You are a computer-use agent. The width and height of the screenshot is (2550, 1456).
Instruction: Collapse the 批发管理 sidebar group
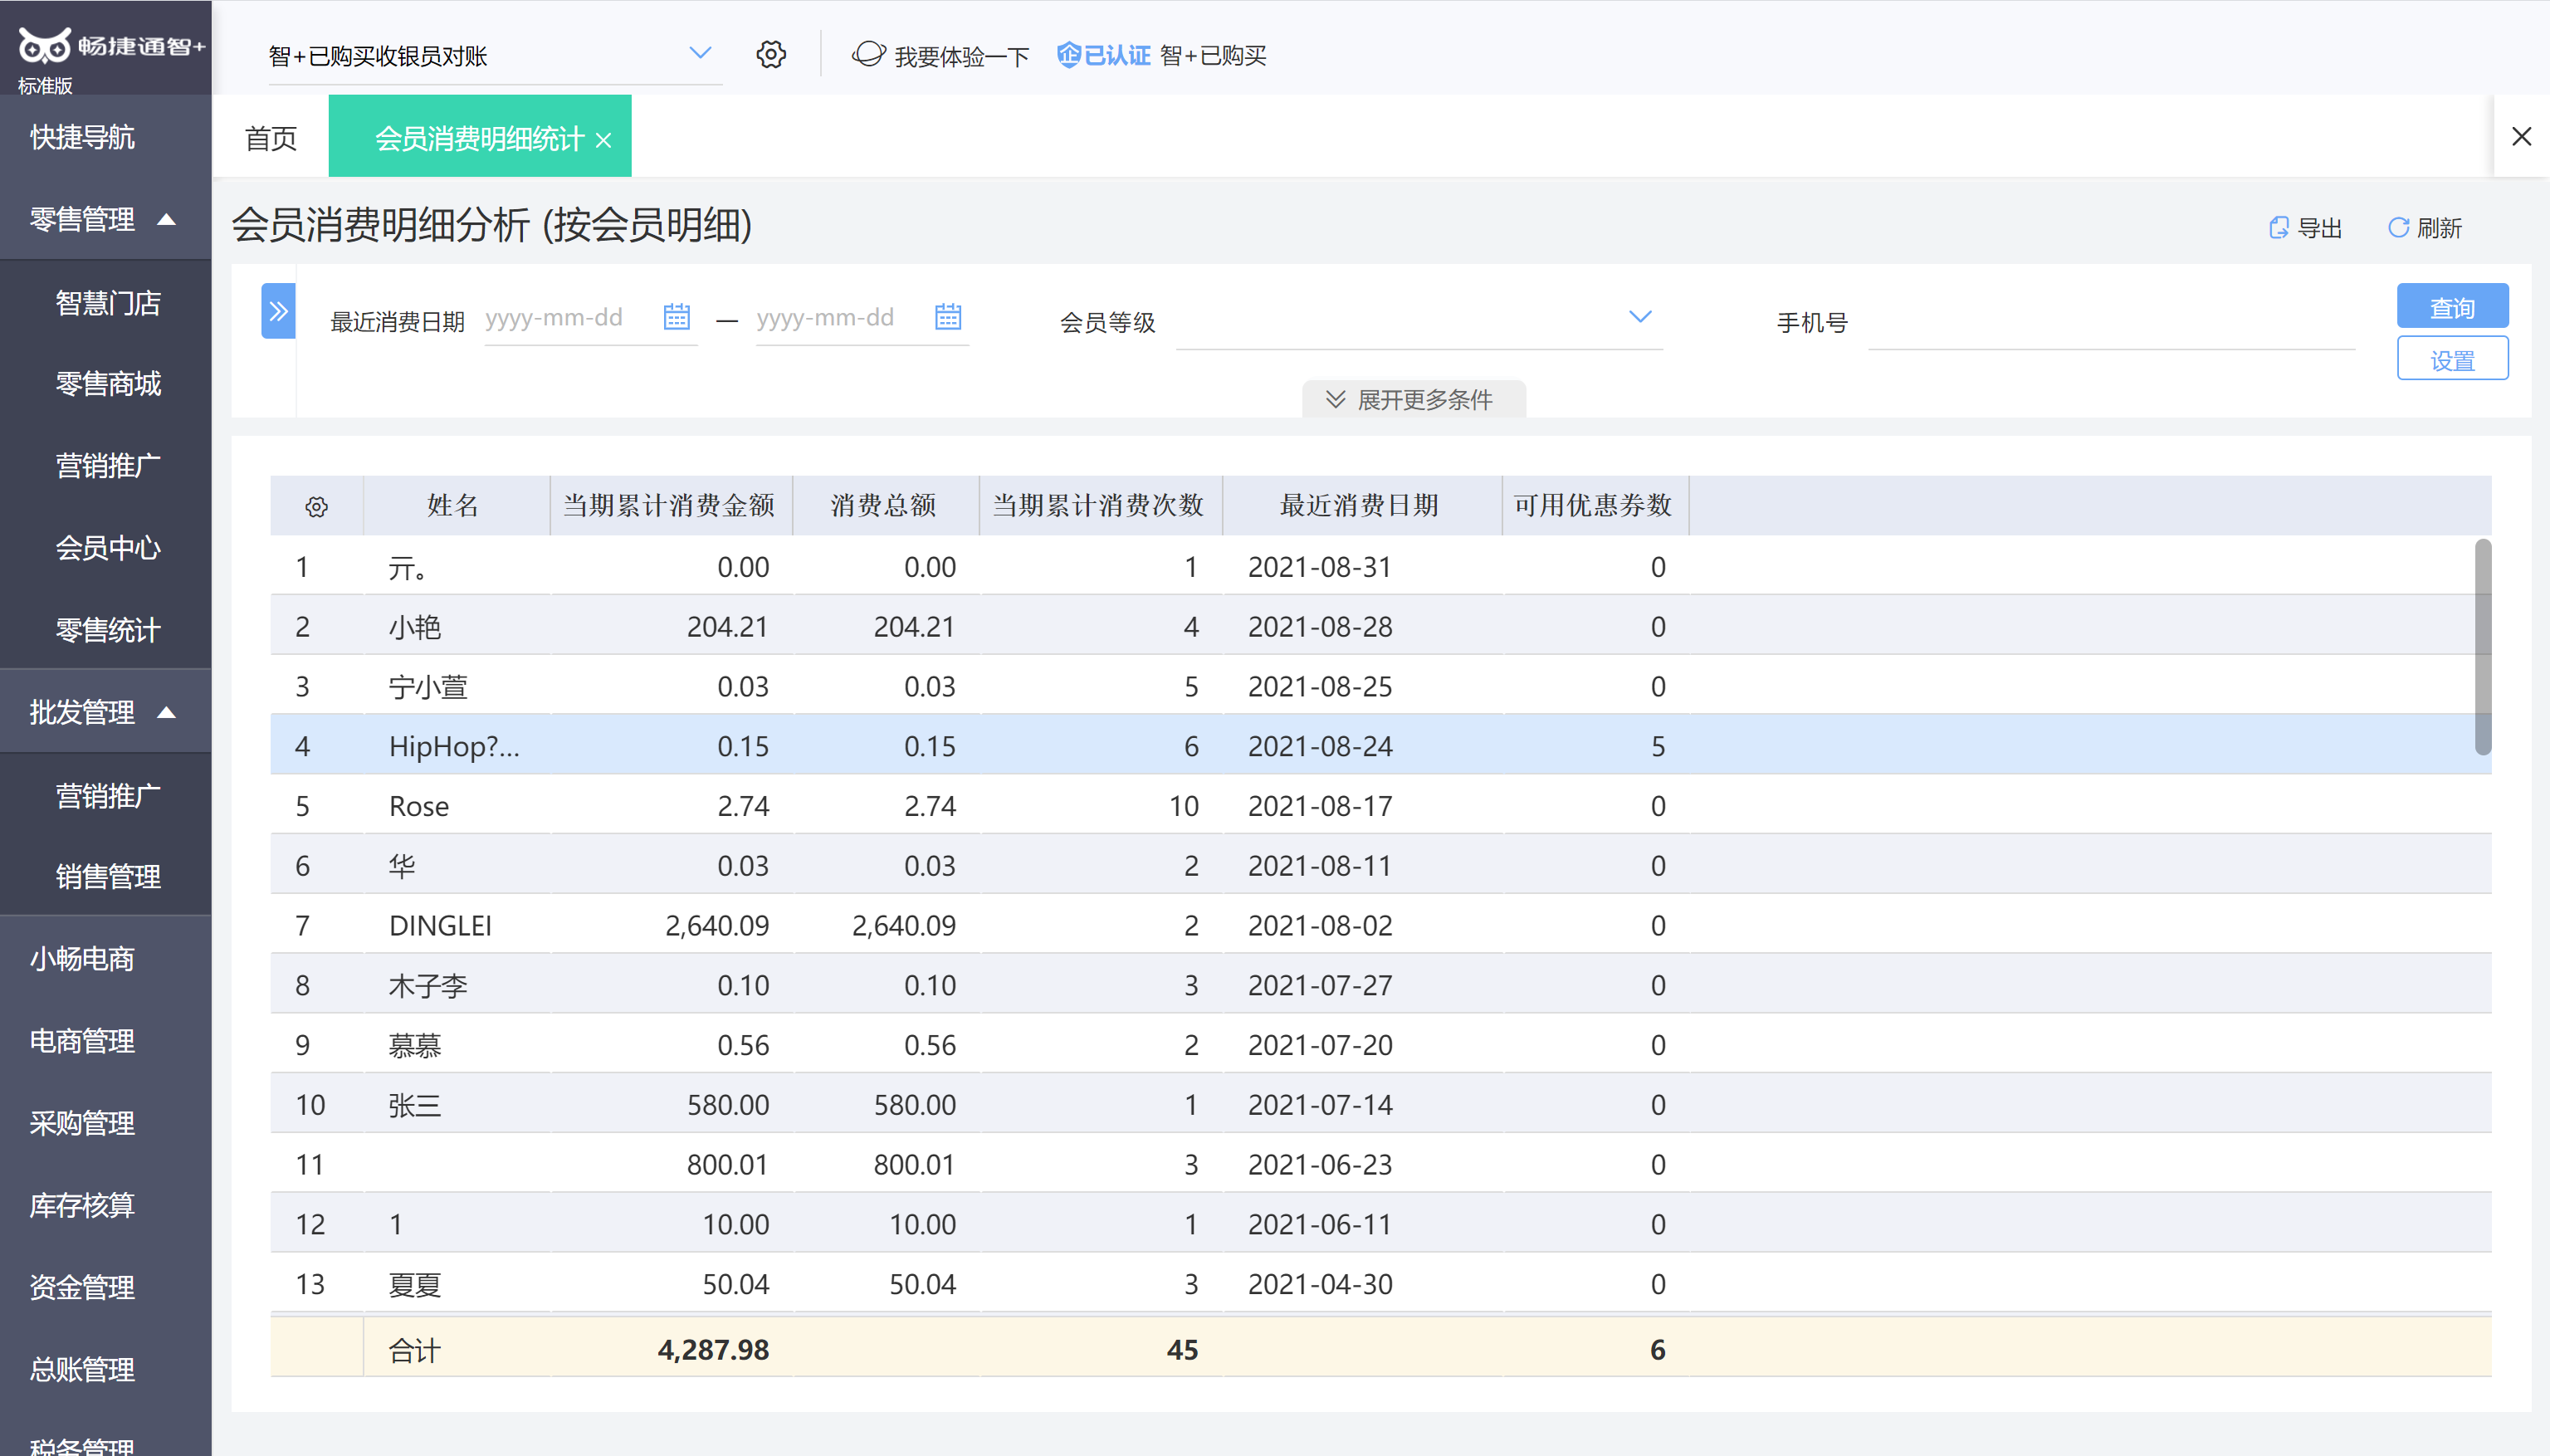167,712
